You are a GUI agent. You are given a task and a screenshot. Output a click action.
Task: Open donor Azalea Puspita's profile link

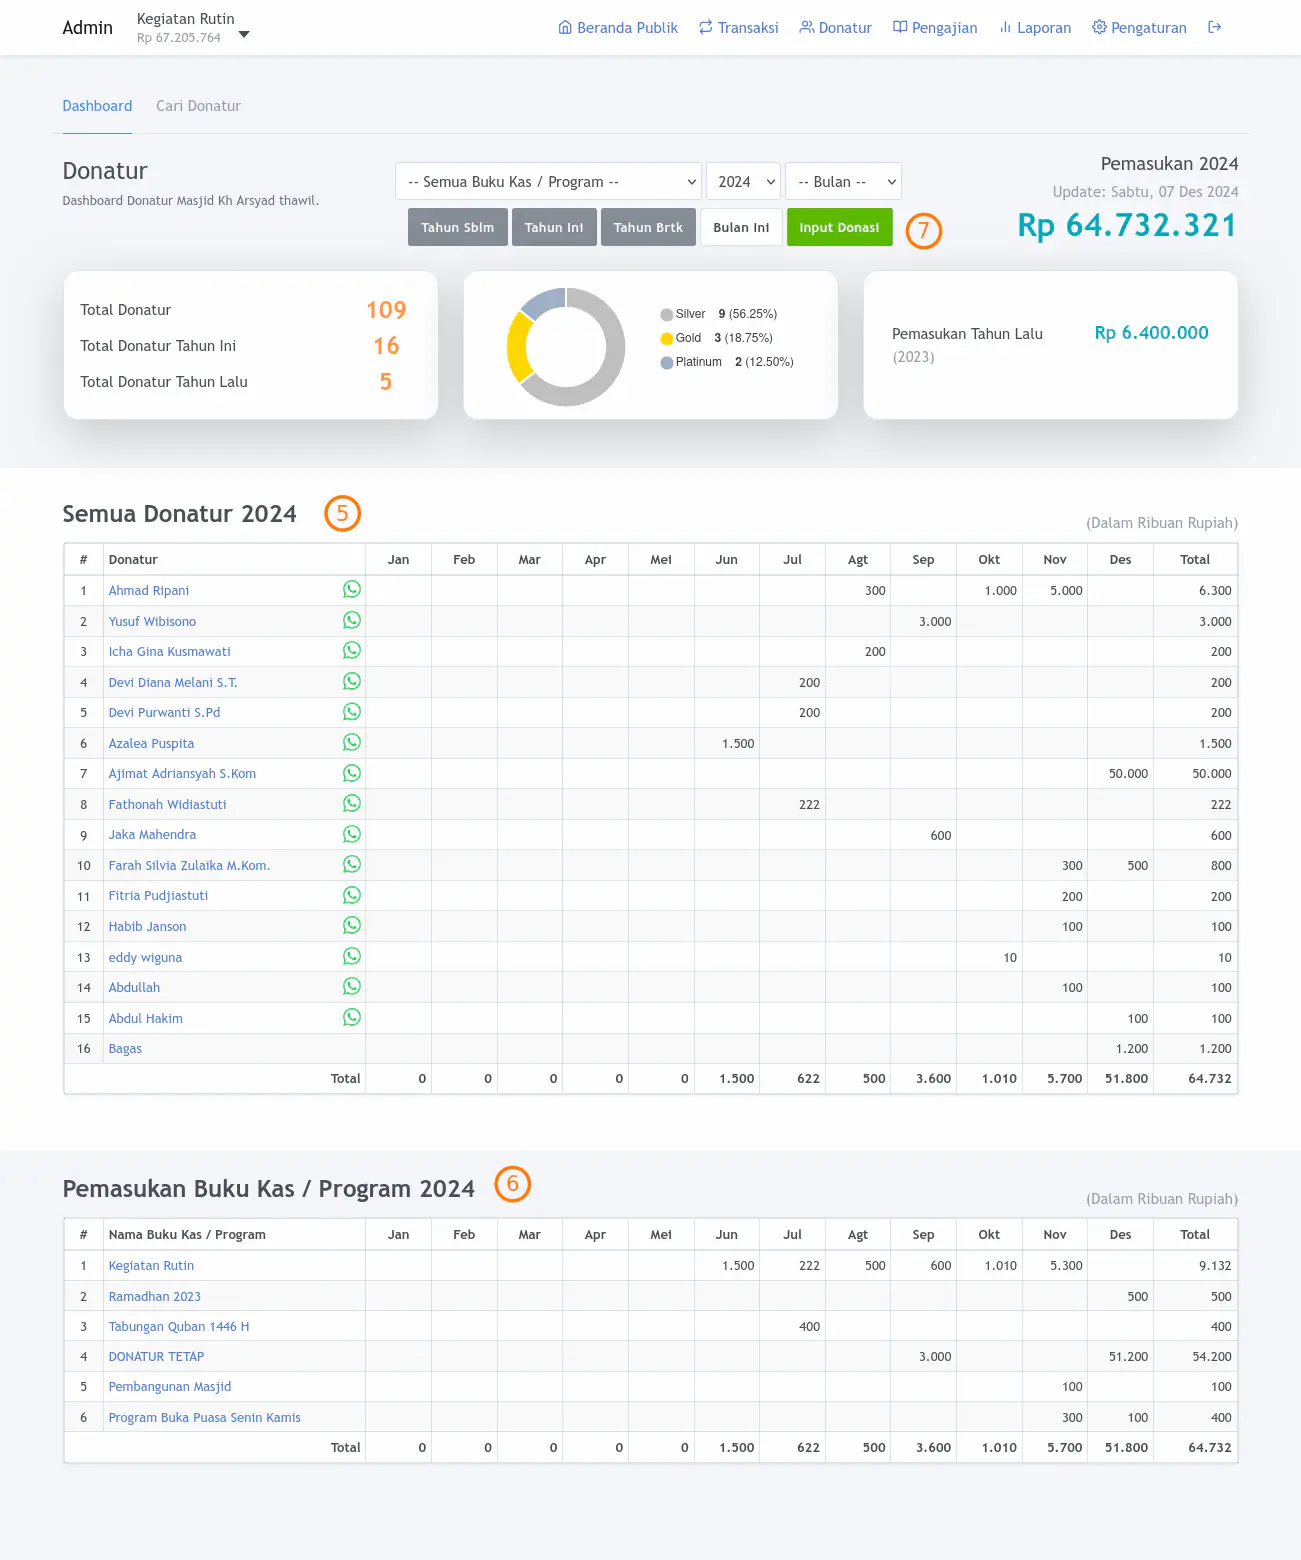tap(151, 744)
